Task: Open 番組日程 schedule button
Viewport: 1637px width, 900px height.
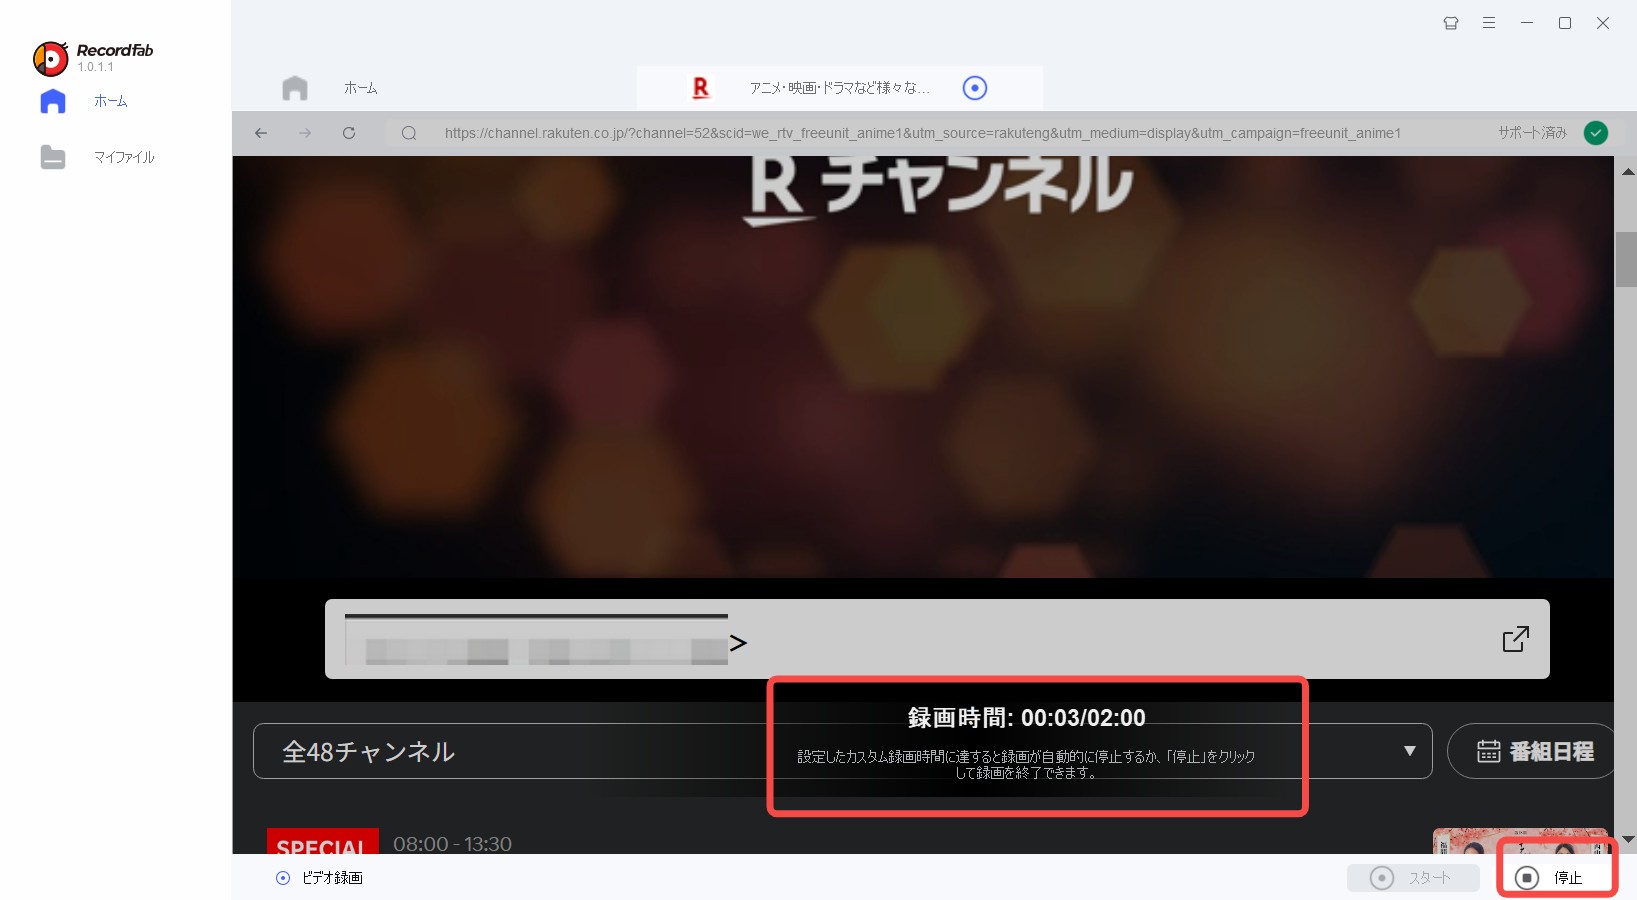Action: pyautogui.click(x=1533, y=751)
